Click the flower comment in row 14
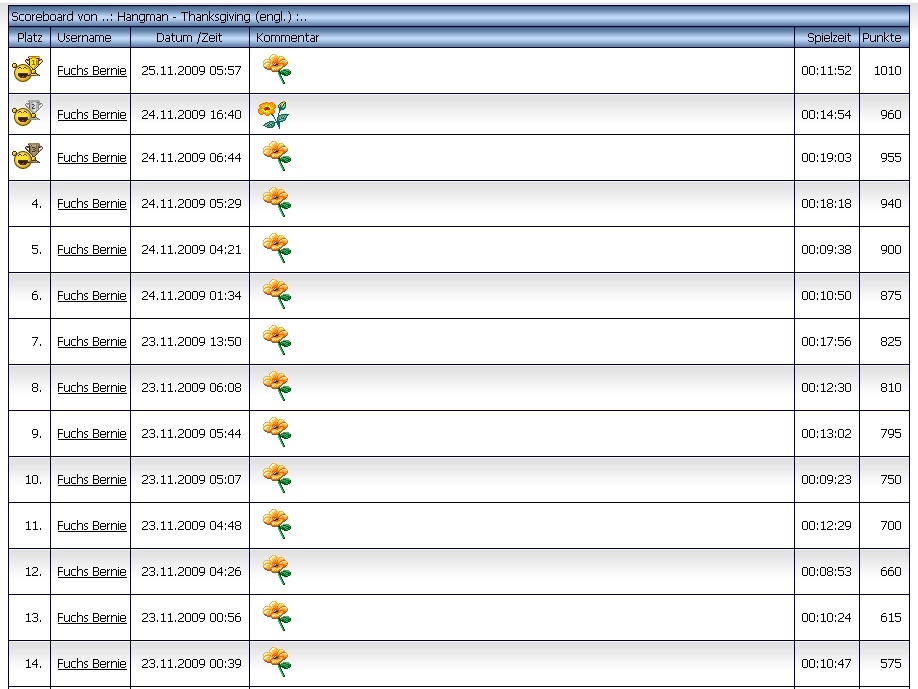 [x=277, y=662]
